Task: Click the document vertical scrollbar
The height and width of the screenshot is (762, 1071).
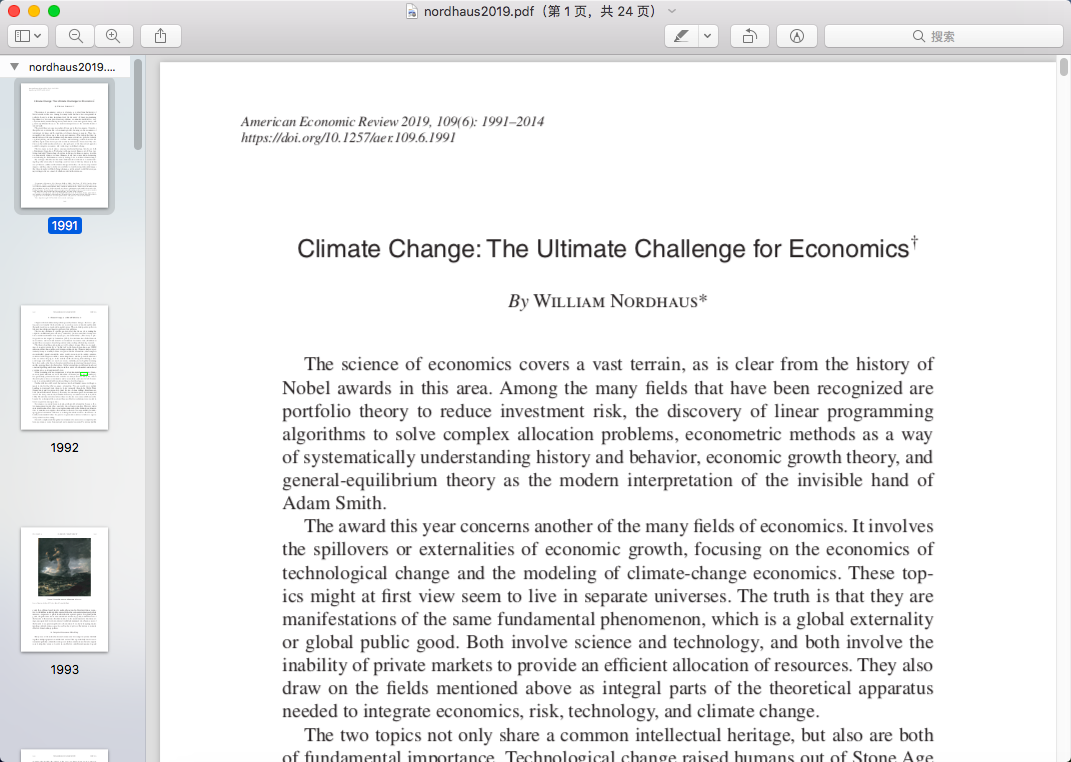Action: 1063,67
